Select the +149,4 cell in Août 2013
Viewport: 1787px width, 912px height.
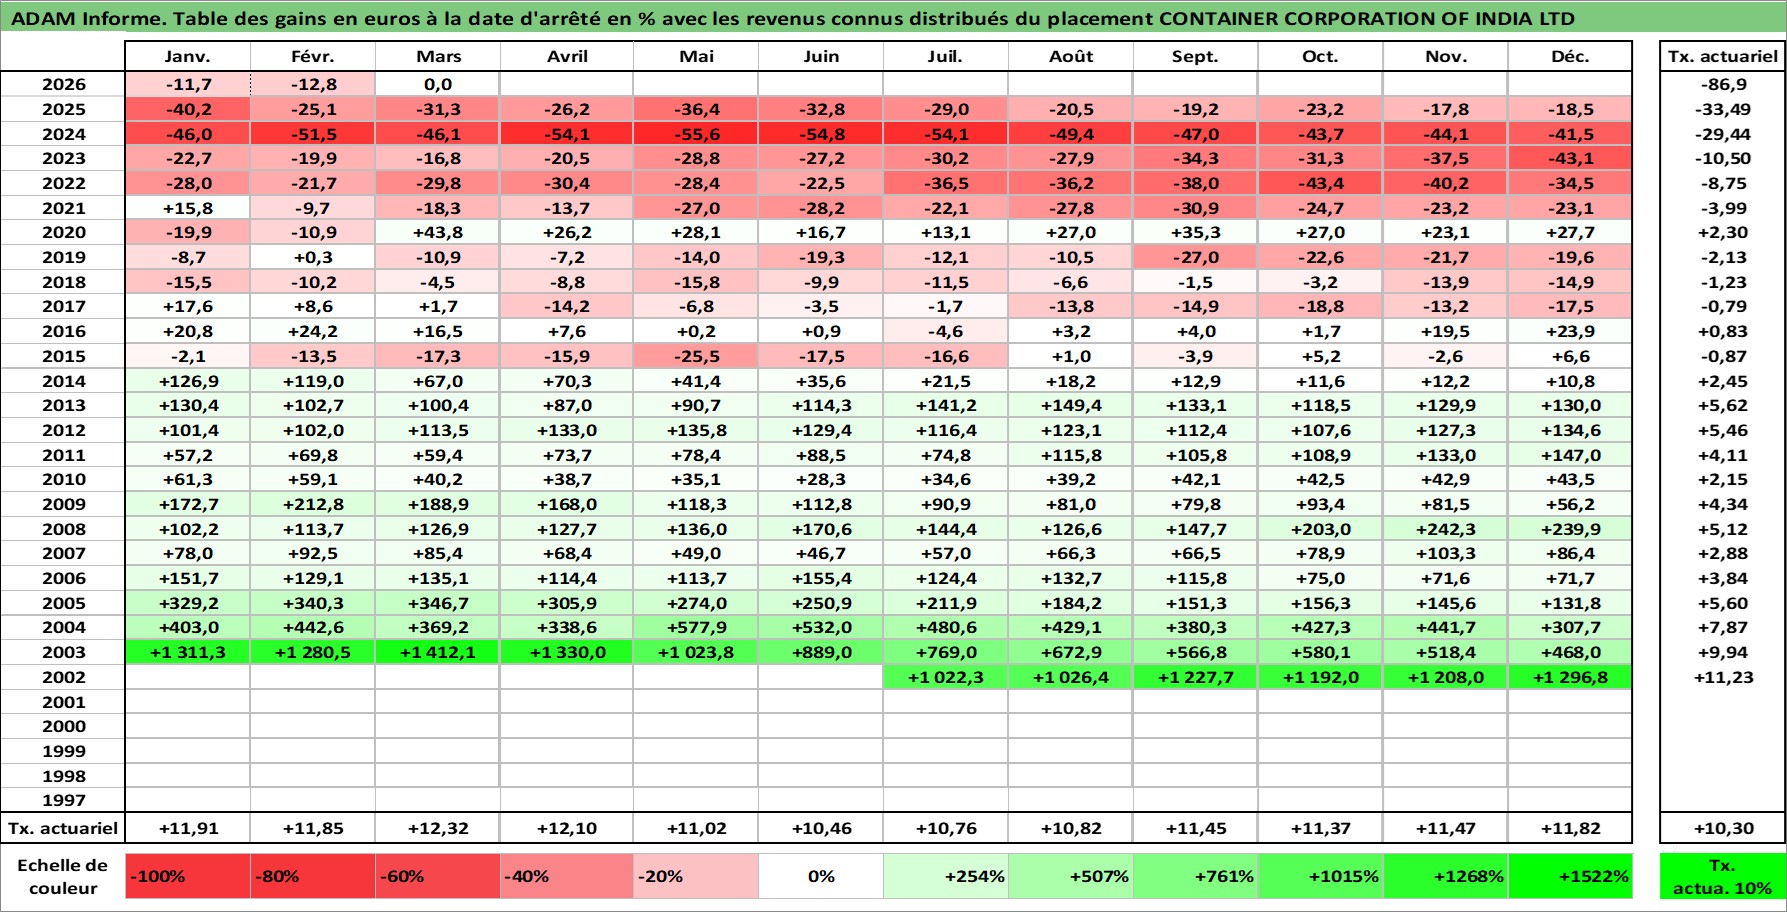pyautogui.click(x=1071, y=405)
